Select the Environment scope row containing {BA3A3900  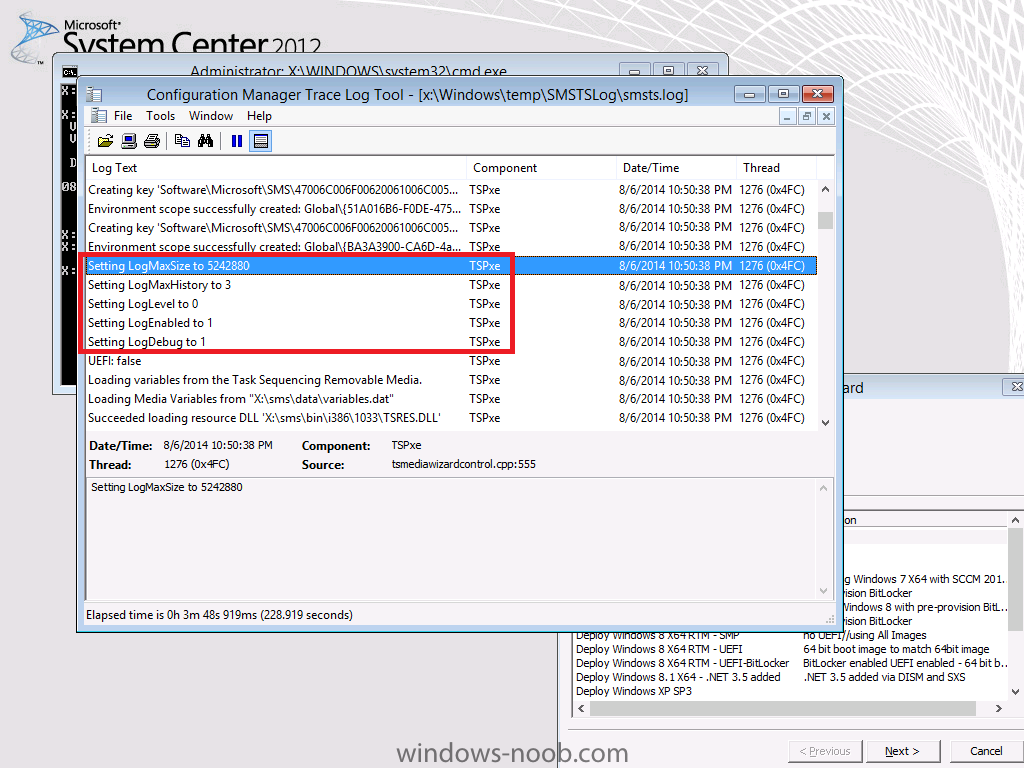point(451,247)
